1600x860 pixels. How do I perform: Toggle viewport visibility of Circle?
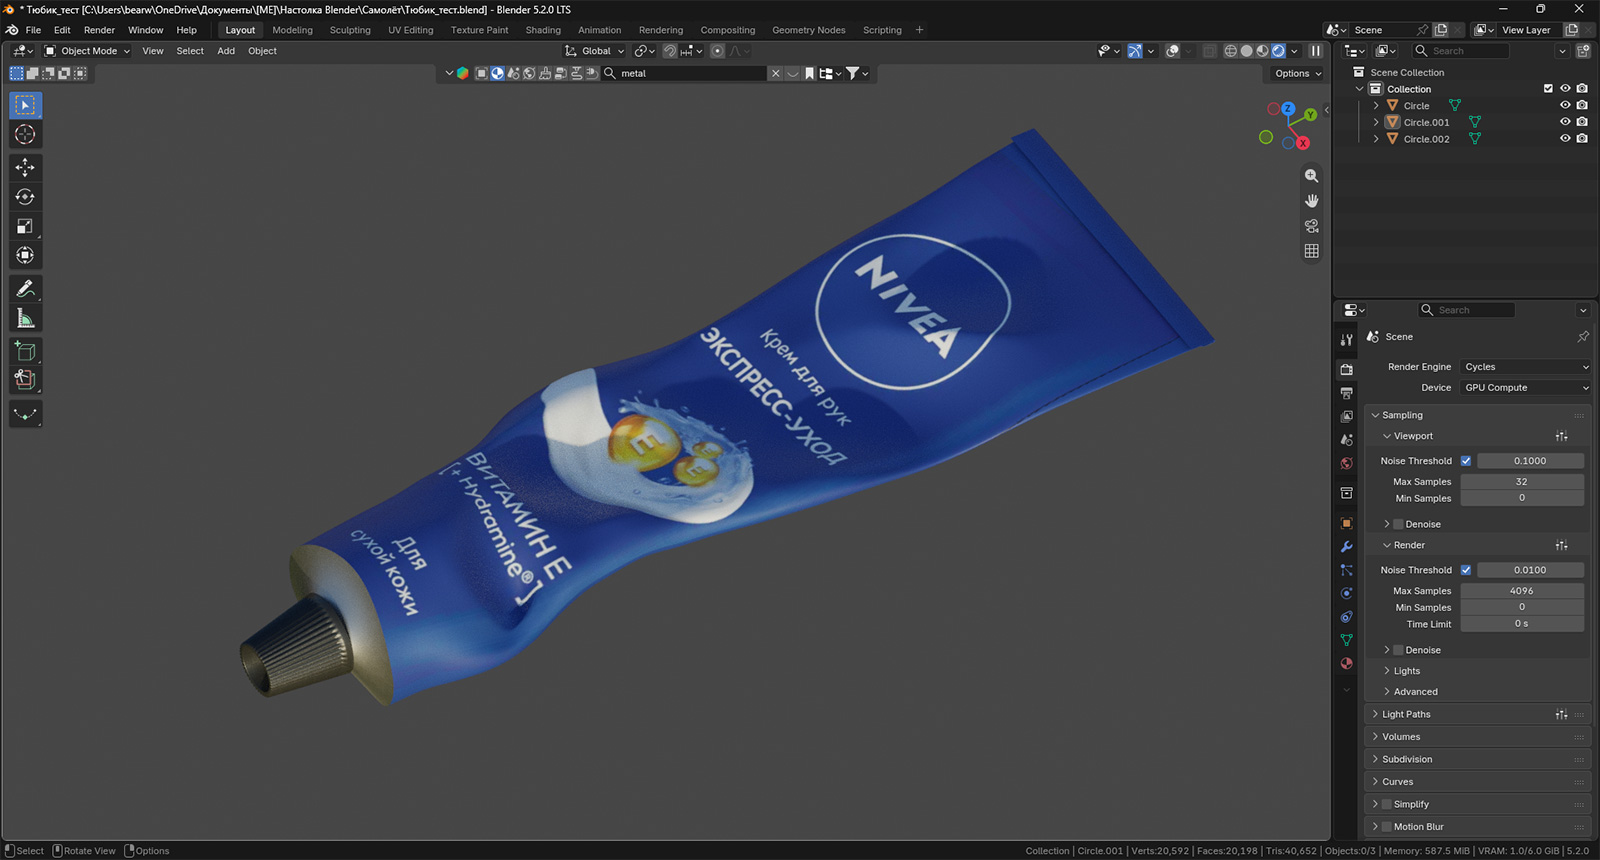coord(1565,105)
